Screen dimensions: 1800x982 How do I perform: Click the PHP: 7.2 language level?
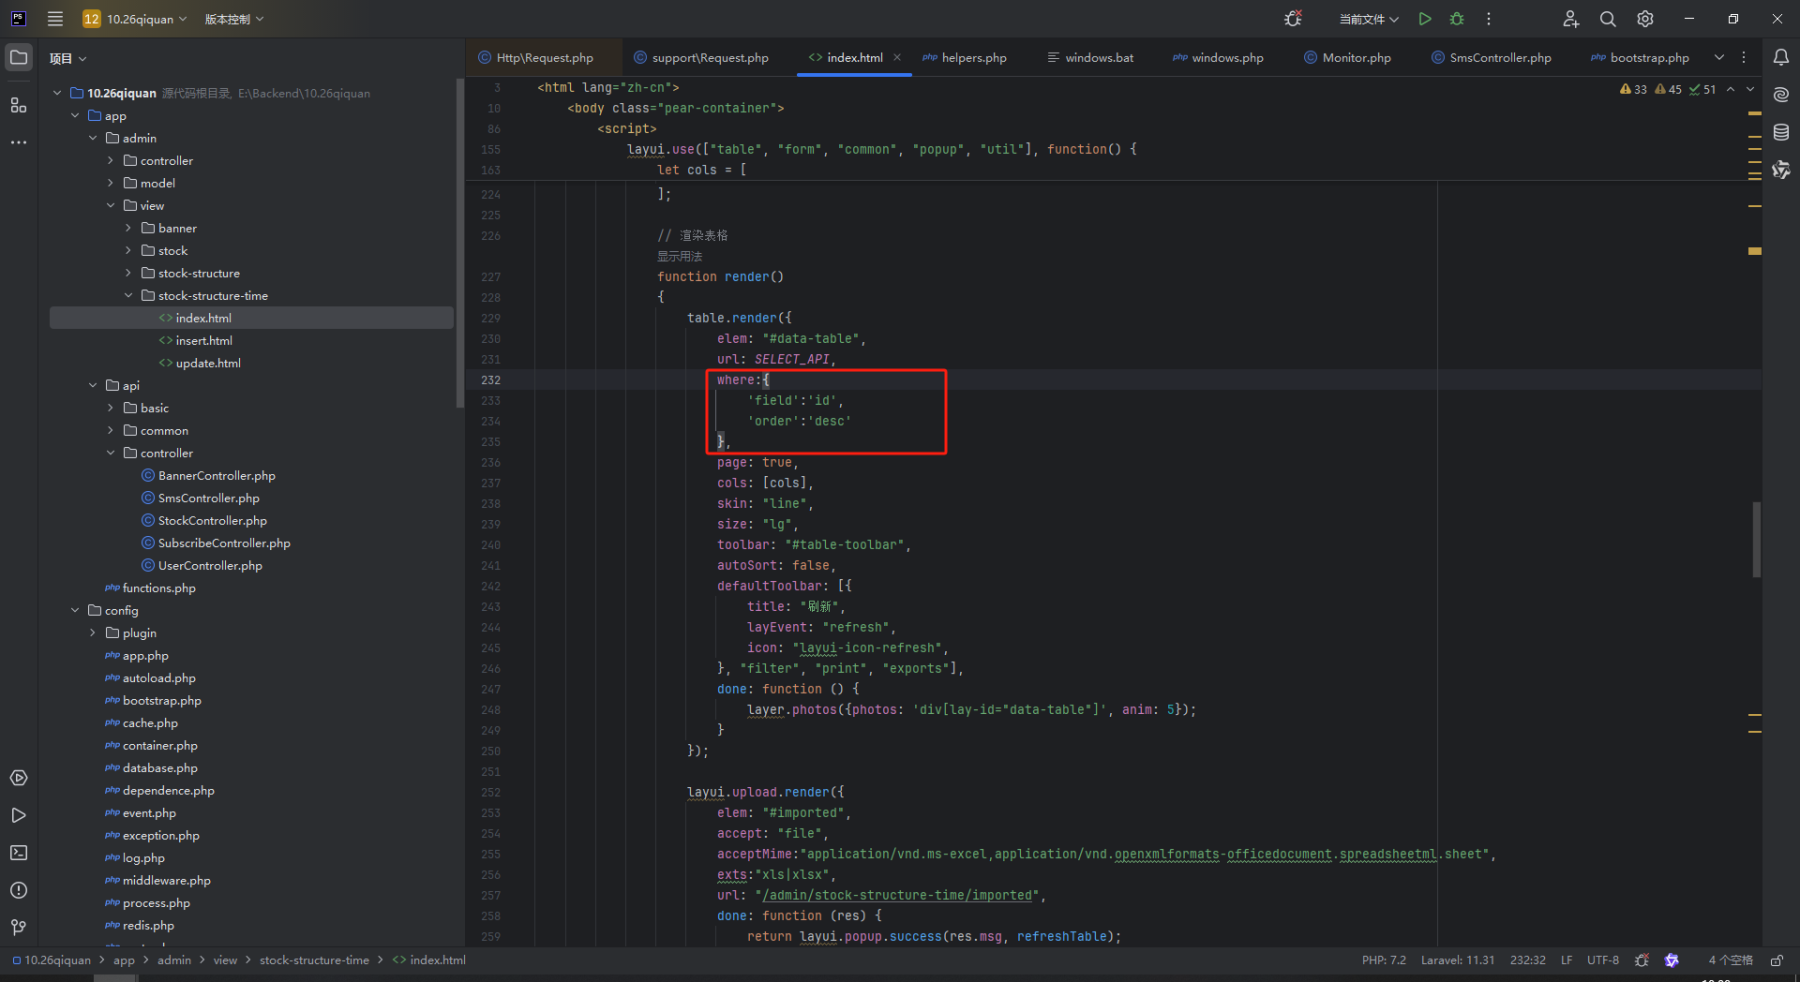(1383, 960)
